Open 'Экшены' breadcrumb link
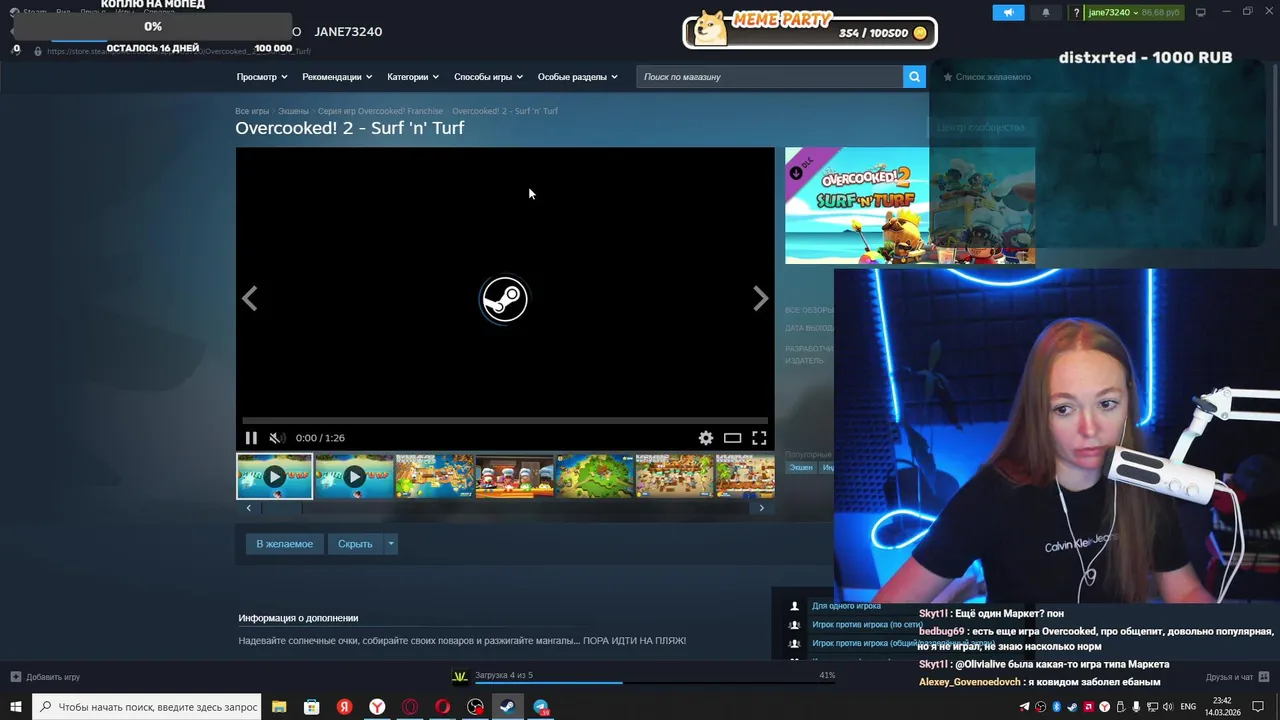Viewport: 1280px width, 720px height. 293,111
